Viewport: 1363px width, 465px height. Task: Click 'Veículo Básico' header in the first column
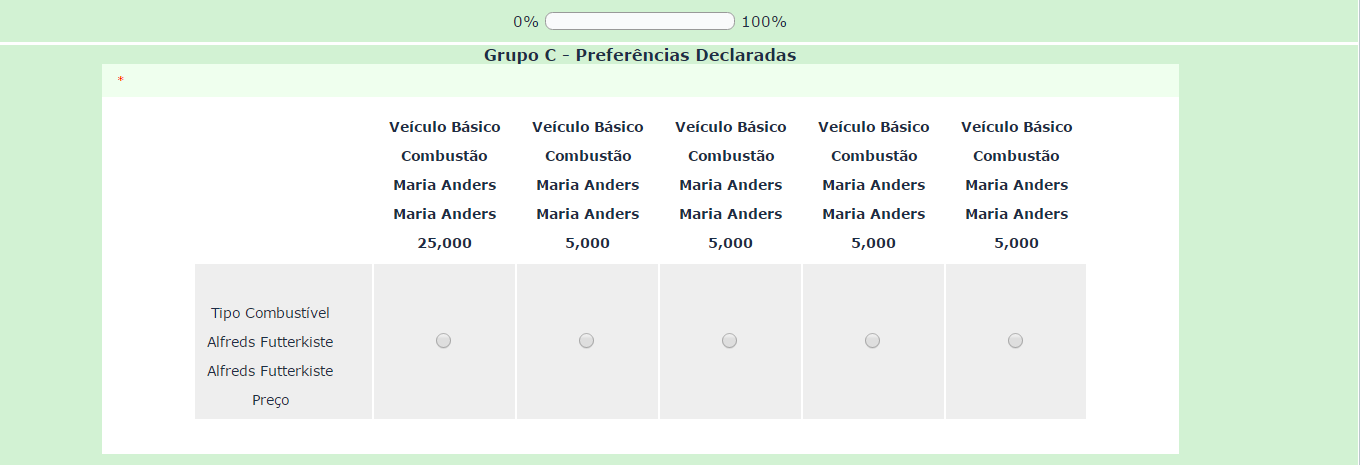pyautogui.click(x=445, y=127)
